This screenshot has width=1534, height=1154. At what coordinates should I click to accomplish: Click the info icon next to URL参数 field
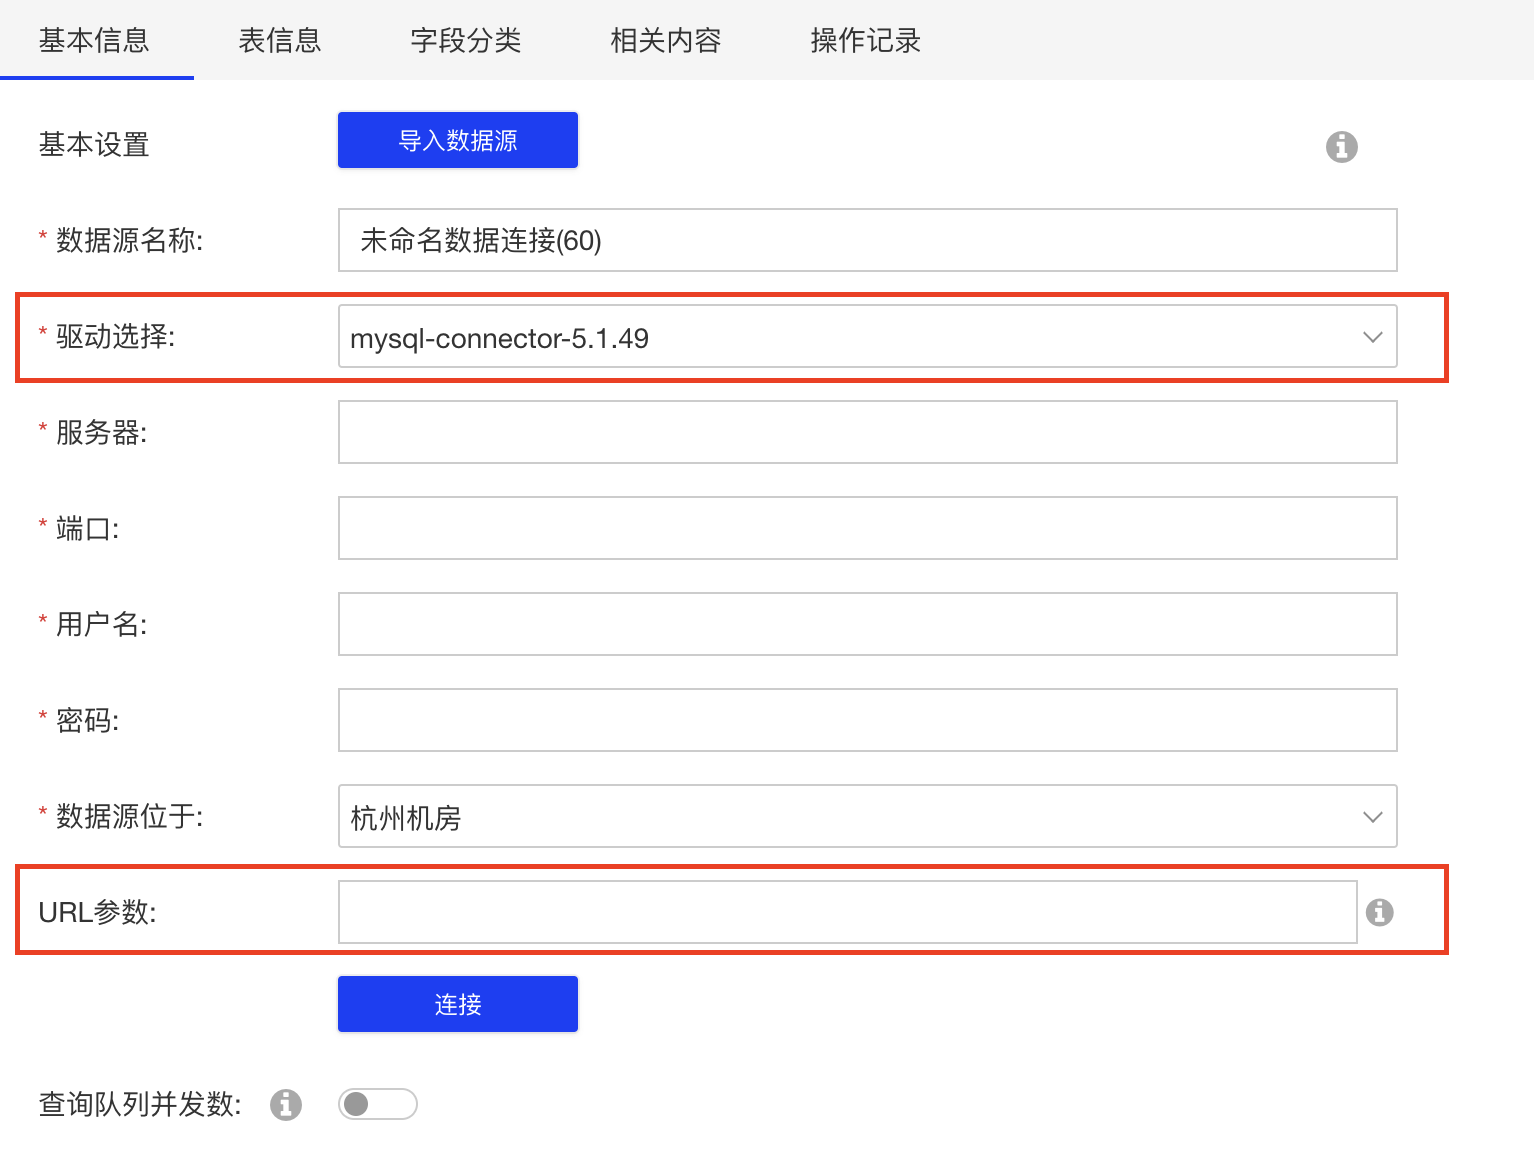pyautogui.click(x=1379, y=911)
